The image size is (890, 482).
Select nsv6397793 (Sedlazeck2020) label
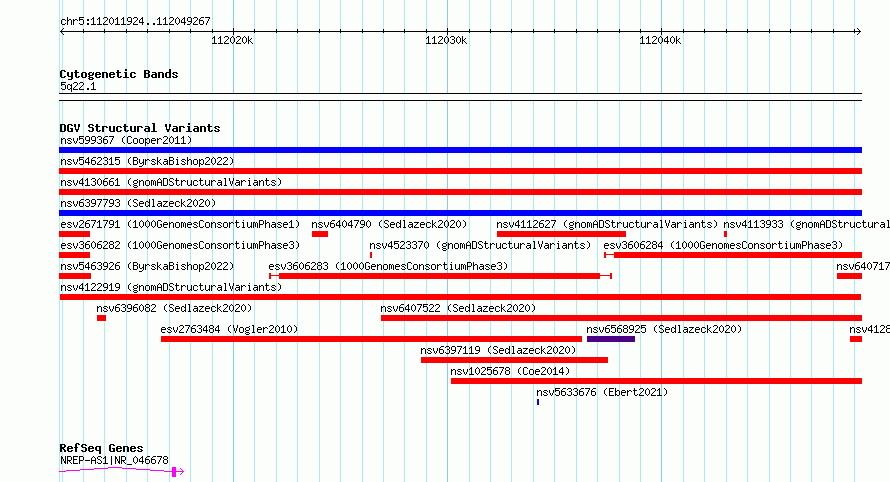point(138,203)
